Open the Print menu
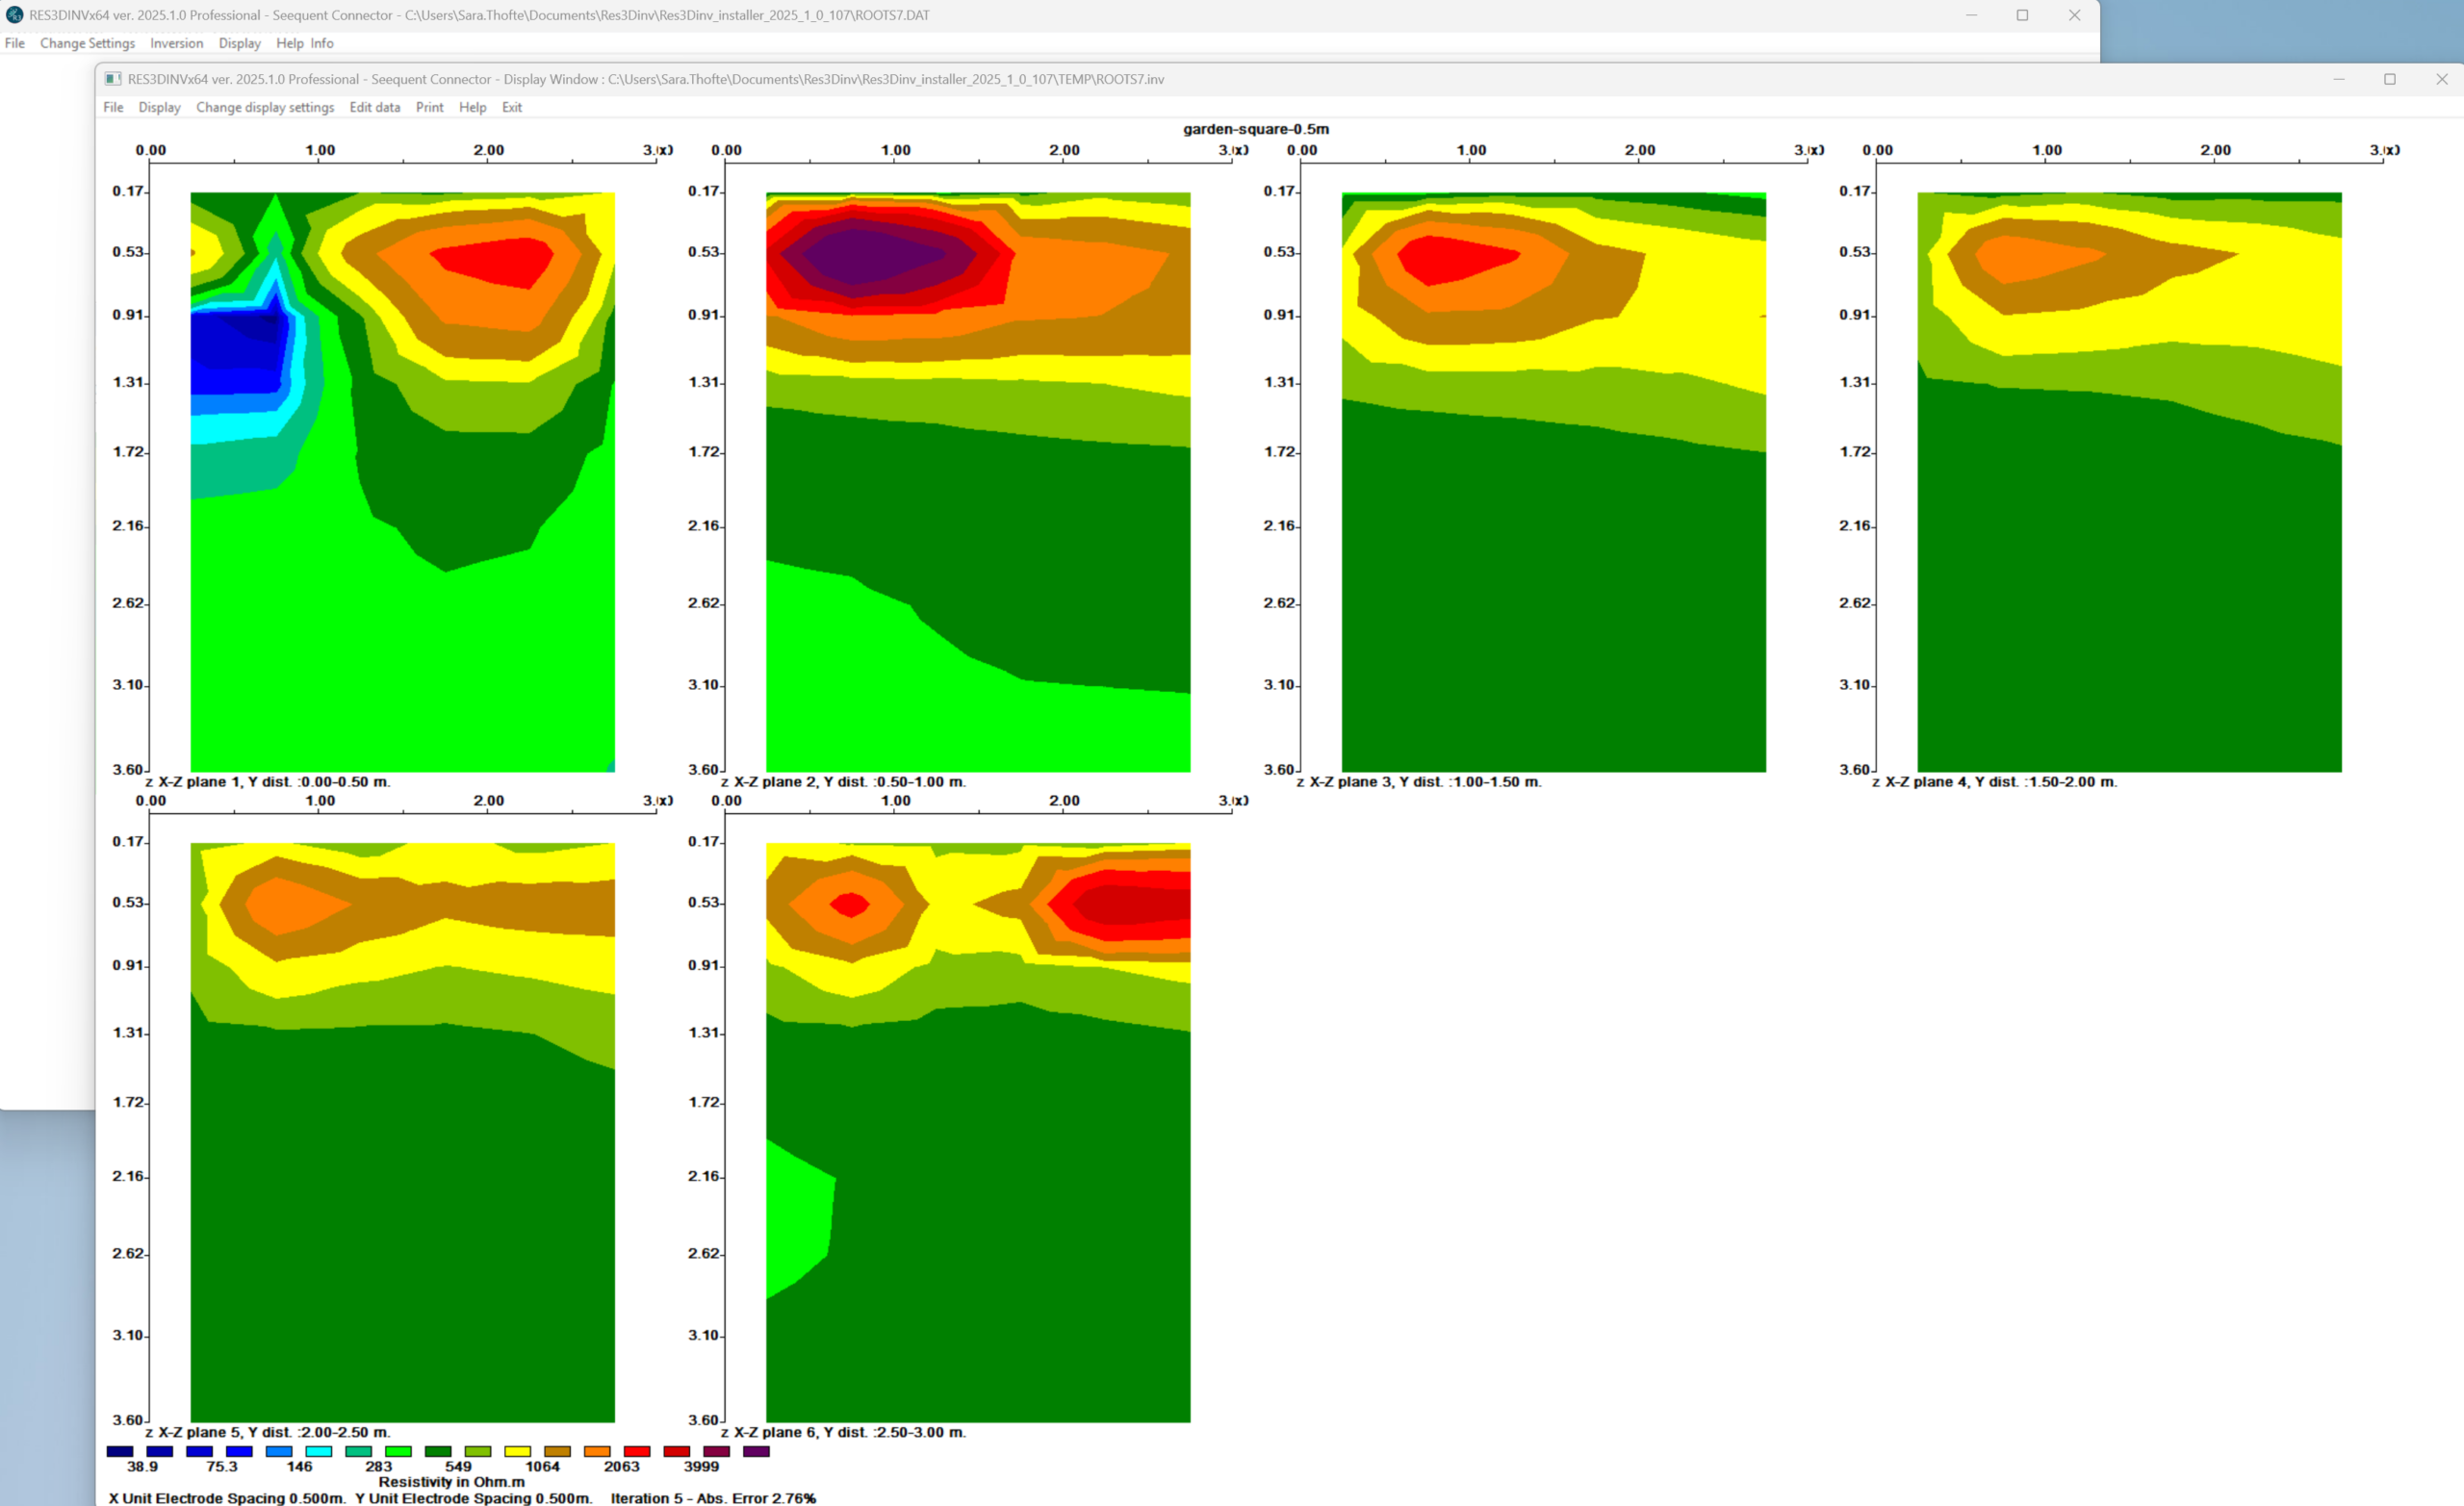 (429, 107)
